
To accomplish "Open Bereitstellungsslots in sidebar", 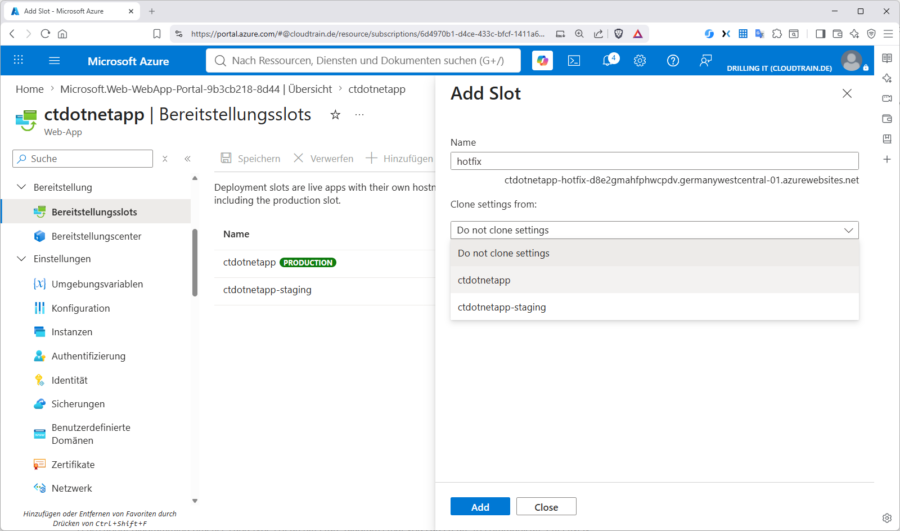I will tap(96, 212).
